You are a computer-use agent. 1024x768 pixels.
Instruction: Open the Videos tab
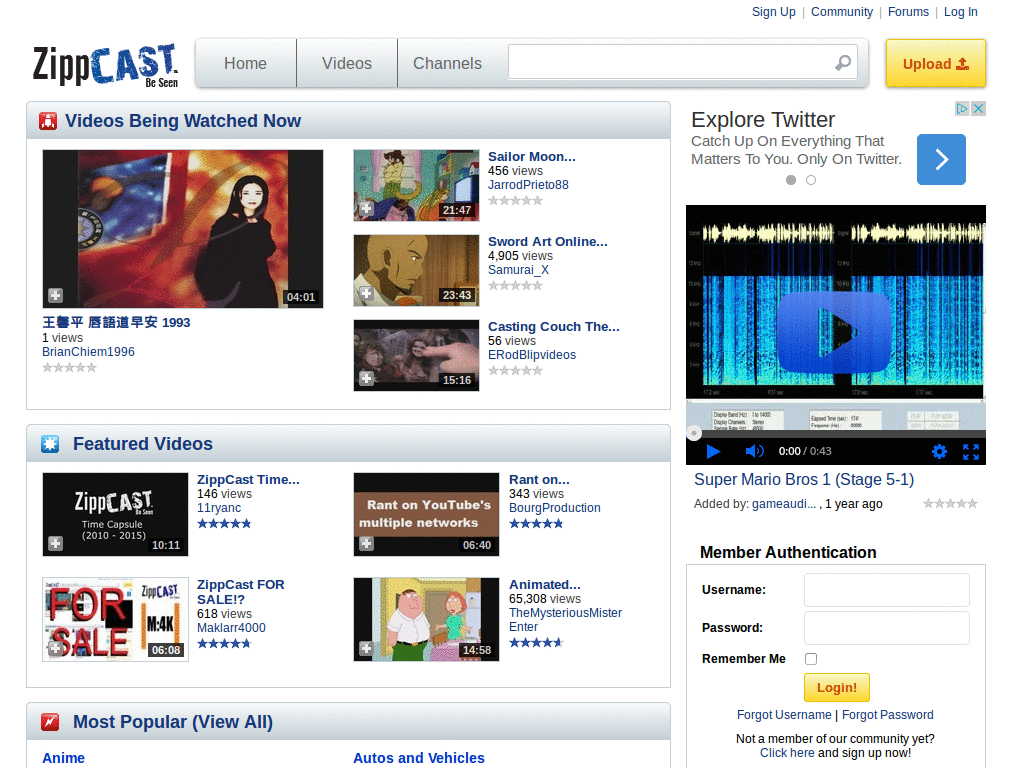click(x=347, y=63)
